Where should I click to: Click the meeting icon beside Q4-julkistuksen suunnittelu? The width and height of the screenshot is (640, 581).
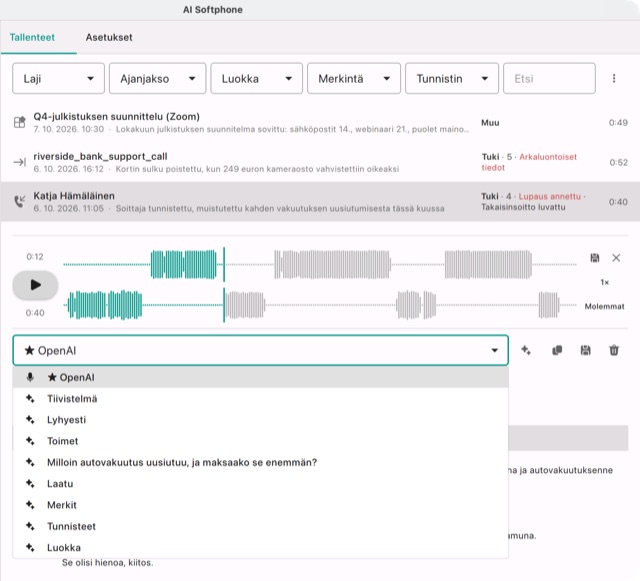pos(20,122)
